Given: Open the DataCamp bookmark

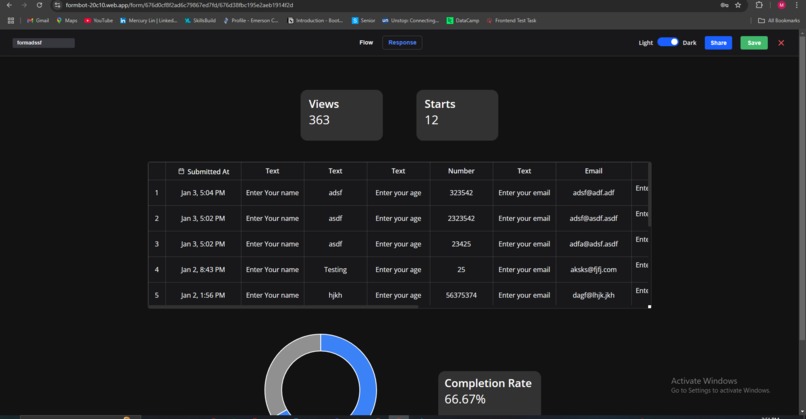Looking at the screenshot, I should coord(463,21).
